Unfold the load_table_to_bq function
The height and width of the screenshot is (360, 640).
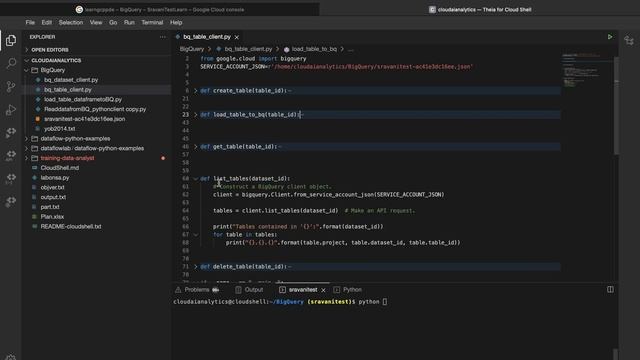coord(196,115)
